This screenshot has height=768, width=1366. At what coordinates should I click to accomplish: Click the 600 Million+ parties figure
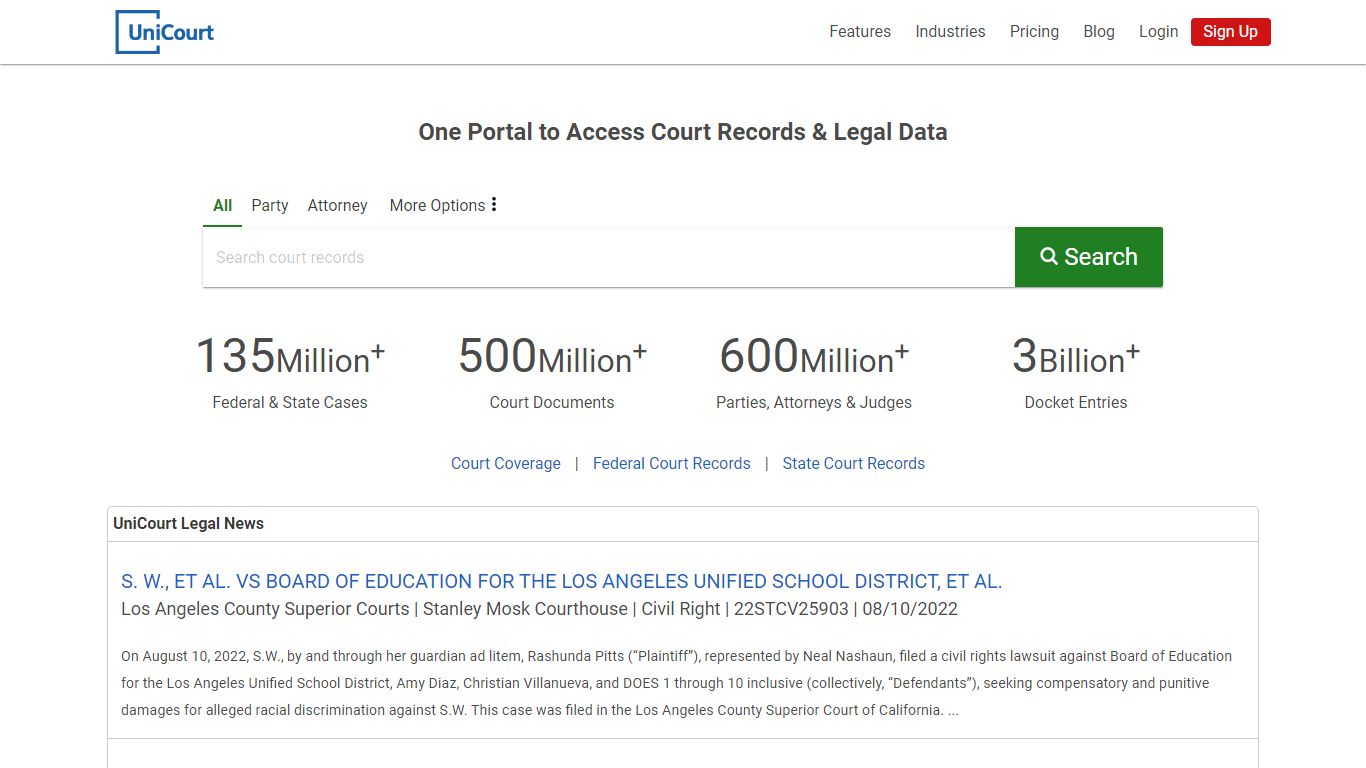click(814, 357)
